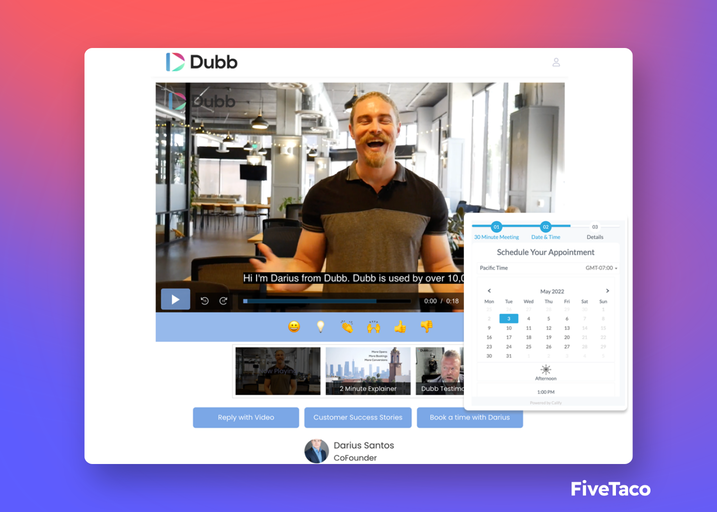Select the 2 Minute Explainer video thumbnail
717x512 pixels.
[x=367, y=371]
